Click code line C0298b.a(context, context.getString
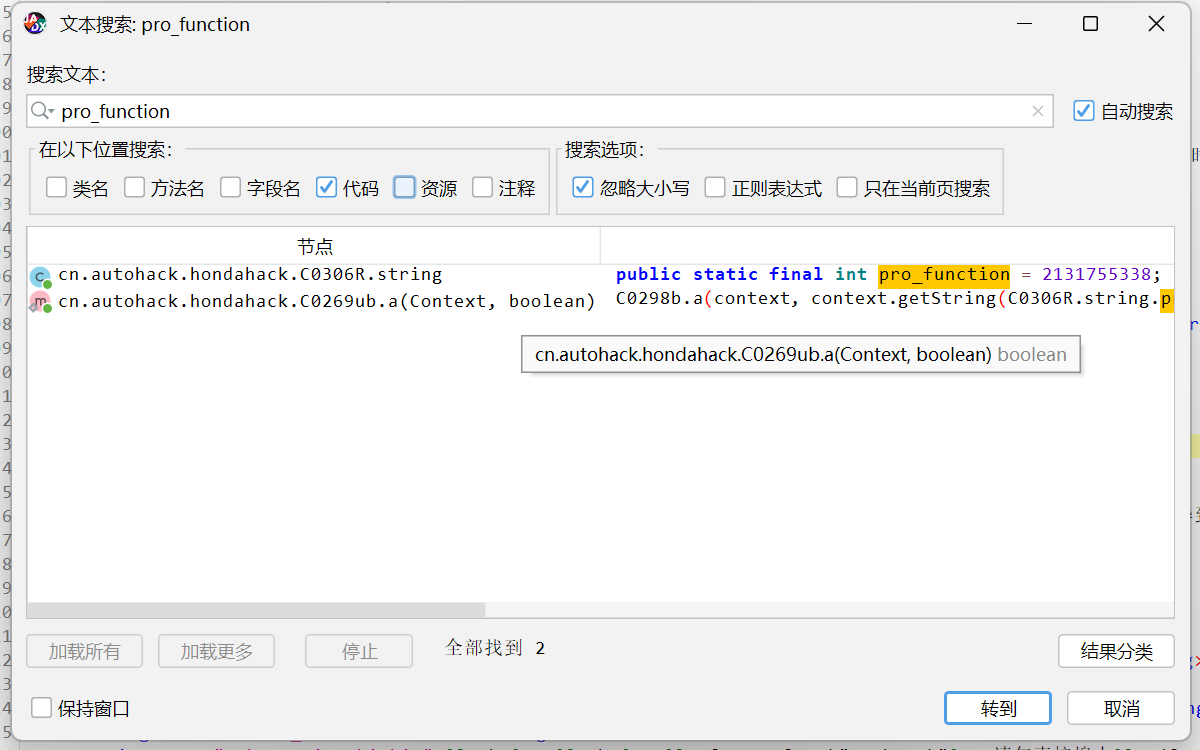This screenshot has height=750, width=1200. coord(894,300)
